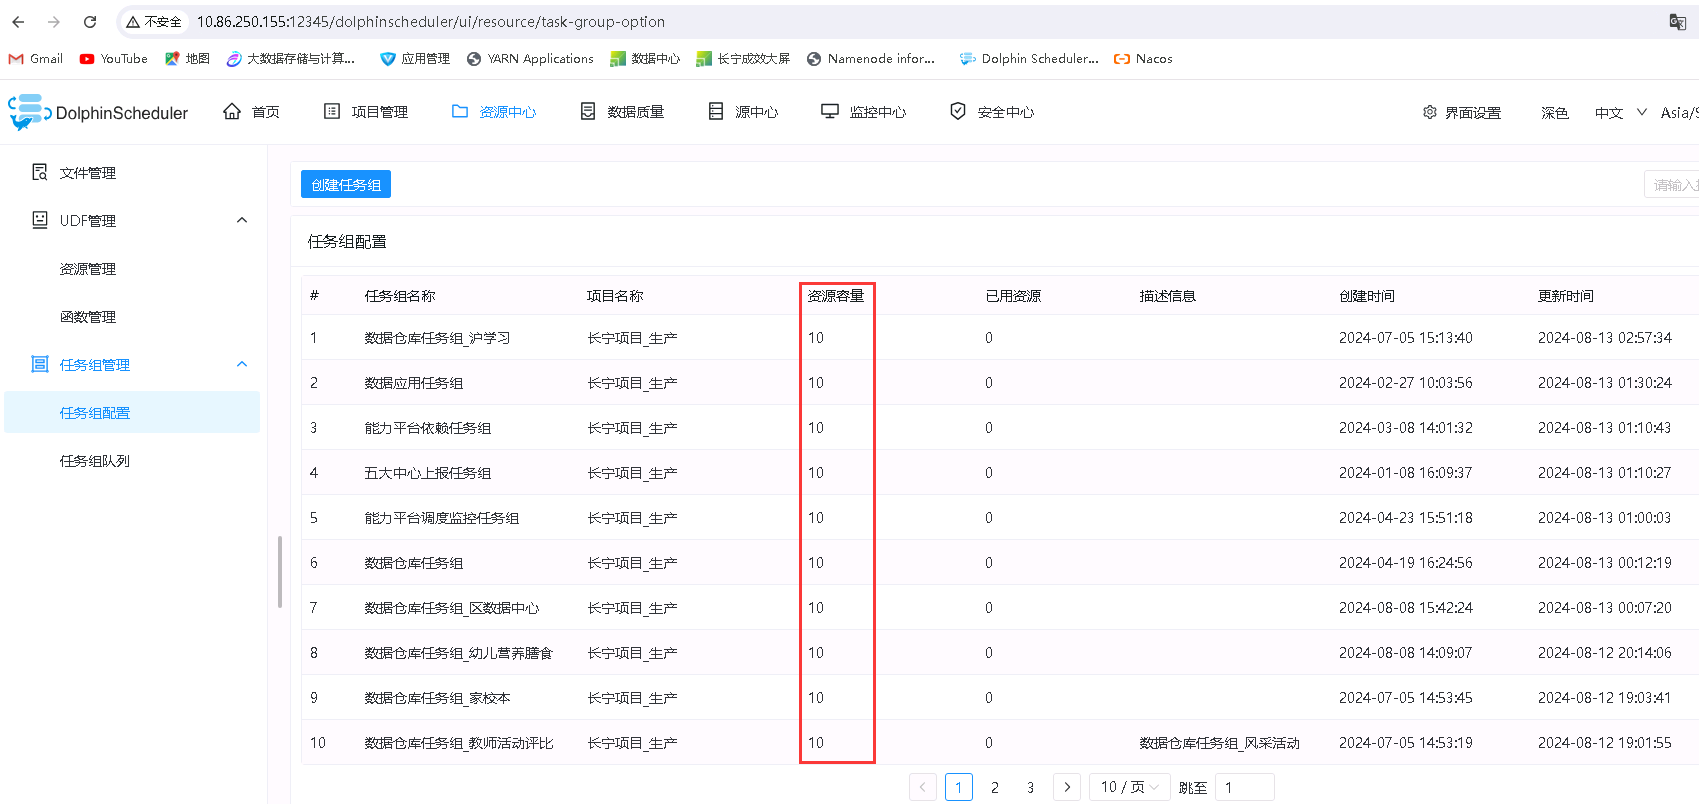This screenshot has height=804, width=1699.
Task: Click the home icon for 首页
Action: tap(232, 112)
